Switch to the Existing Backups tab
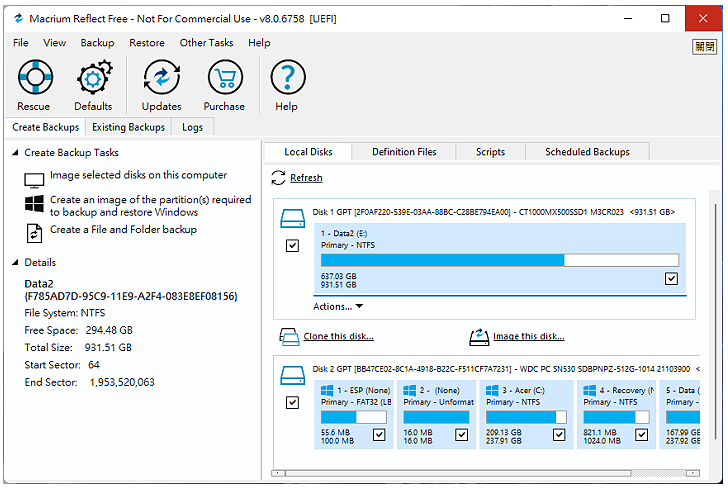The height and width of the screenshot is (490, 728). [128, 127]
